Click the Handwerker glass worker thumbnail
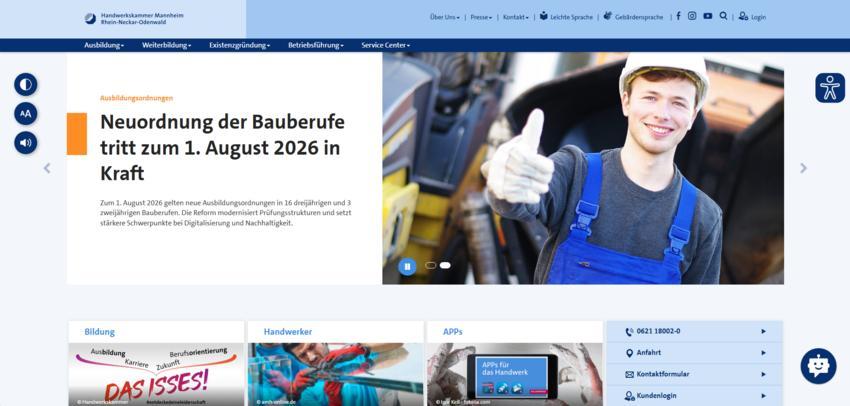 pos(336,375)
